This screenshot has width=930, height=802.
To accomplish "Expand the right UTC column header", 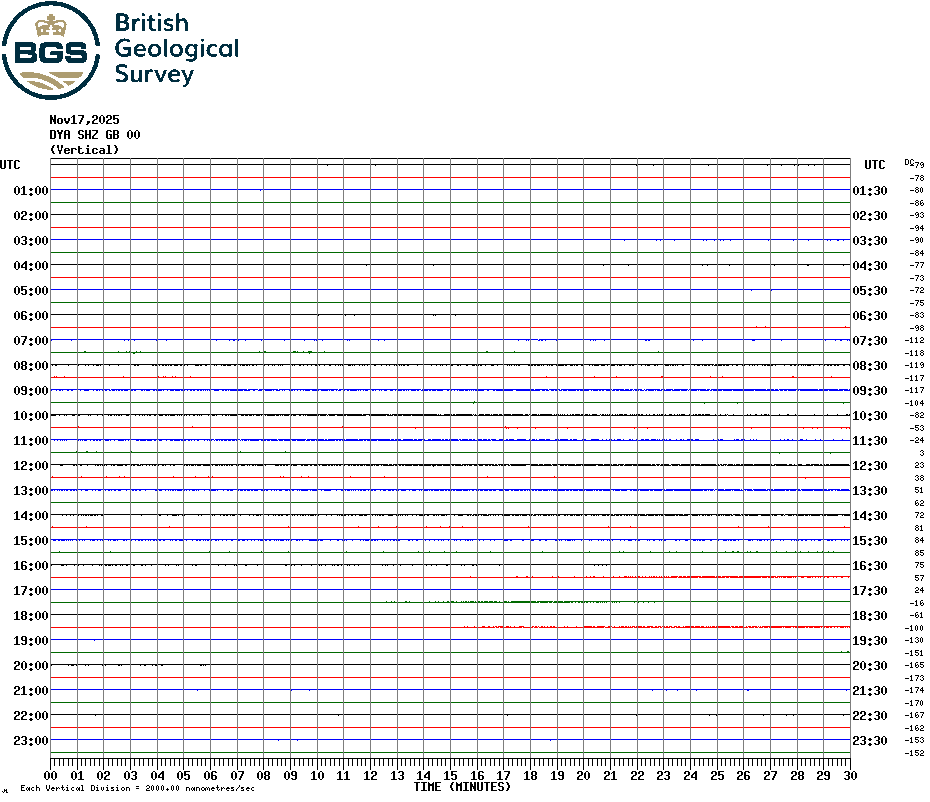I will (x=873, y=165).
